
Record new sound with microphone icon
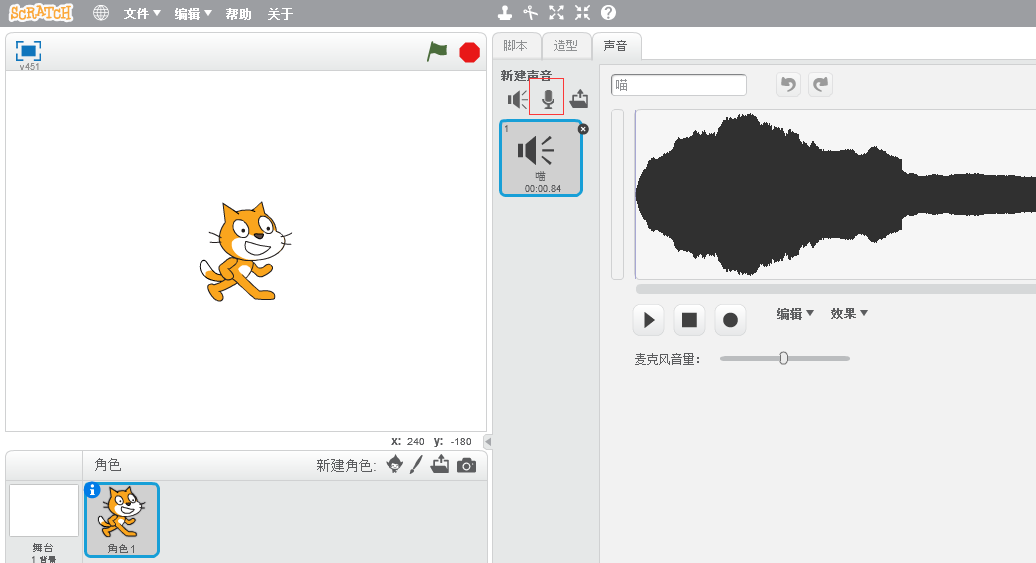548,99
